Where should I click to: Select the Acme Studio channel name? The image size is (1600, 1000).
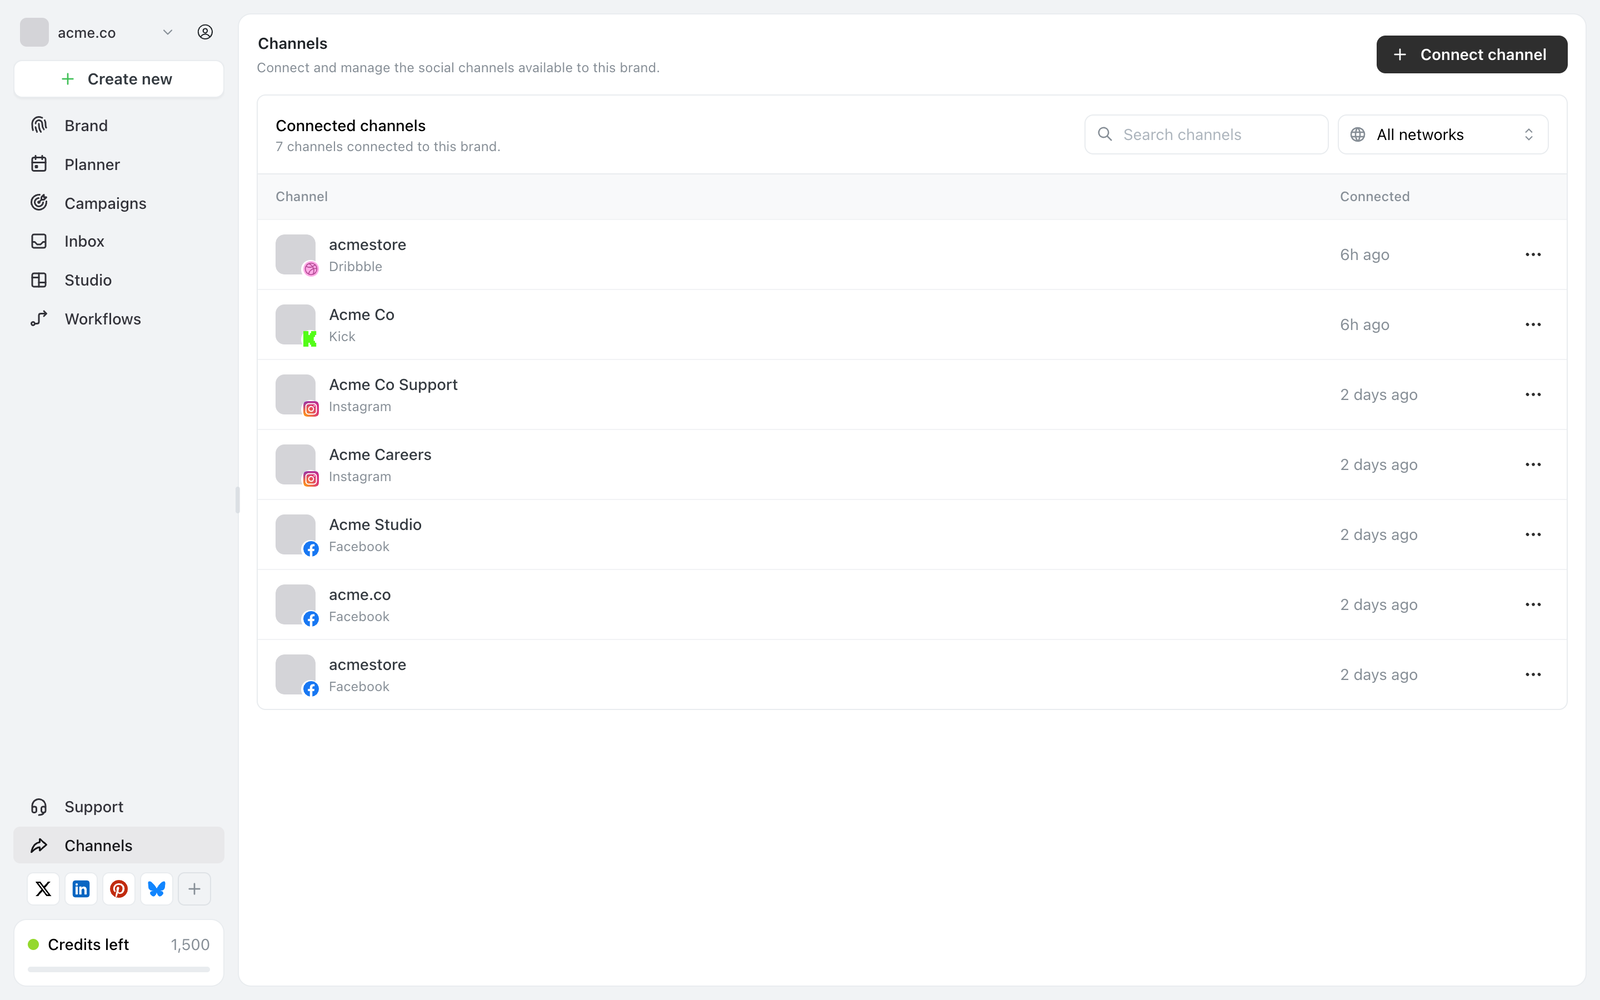(x=375, y=525)
